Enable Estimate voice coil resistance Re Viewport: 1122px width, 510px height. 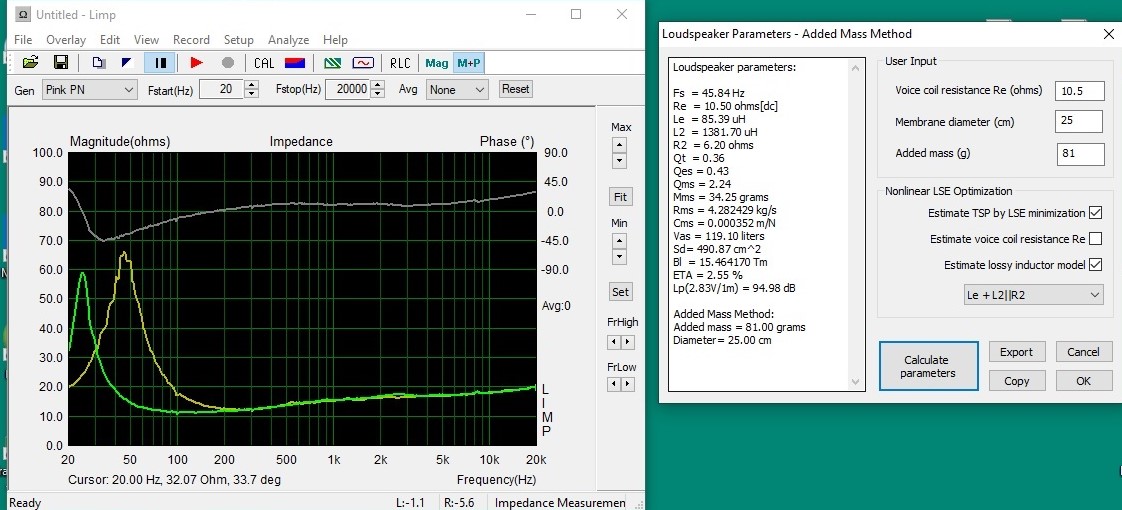pyautogui.click(x=1095, y=238)
